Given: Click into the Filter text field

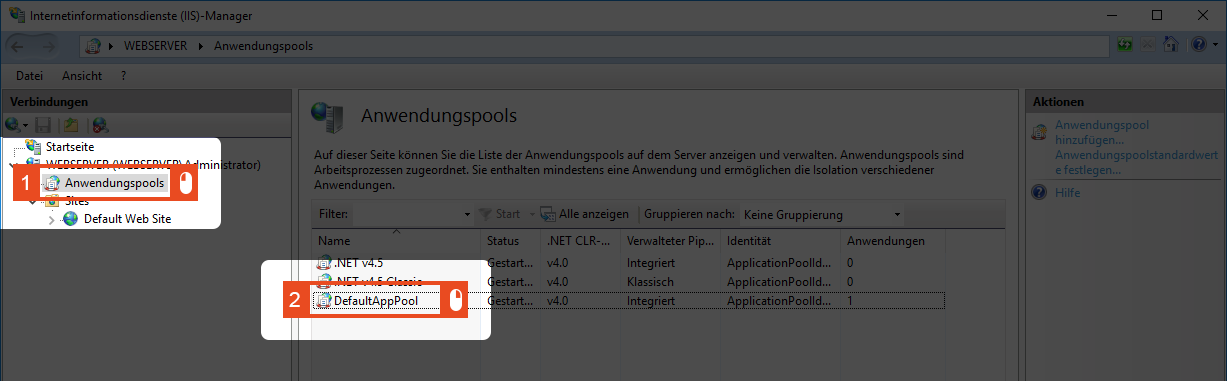Looking at the screenshot, I should (406, 214).
